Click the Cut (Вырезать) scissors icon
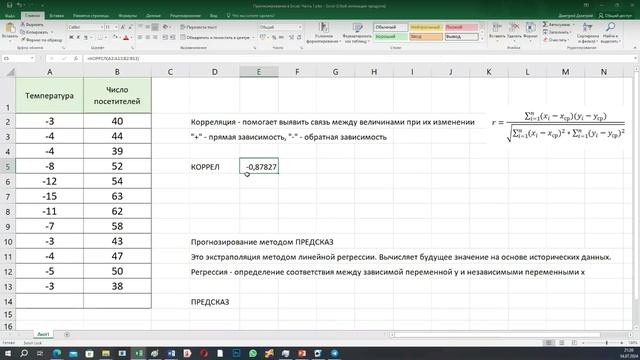Image resolution: width=640 pixels, height=360 pixels. [23, 25]
